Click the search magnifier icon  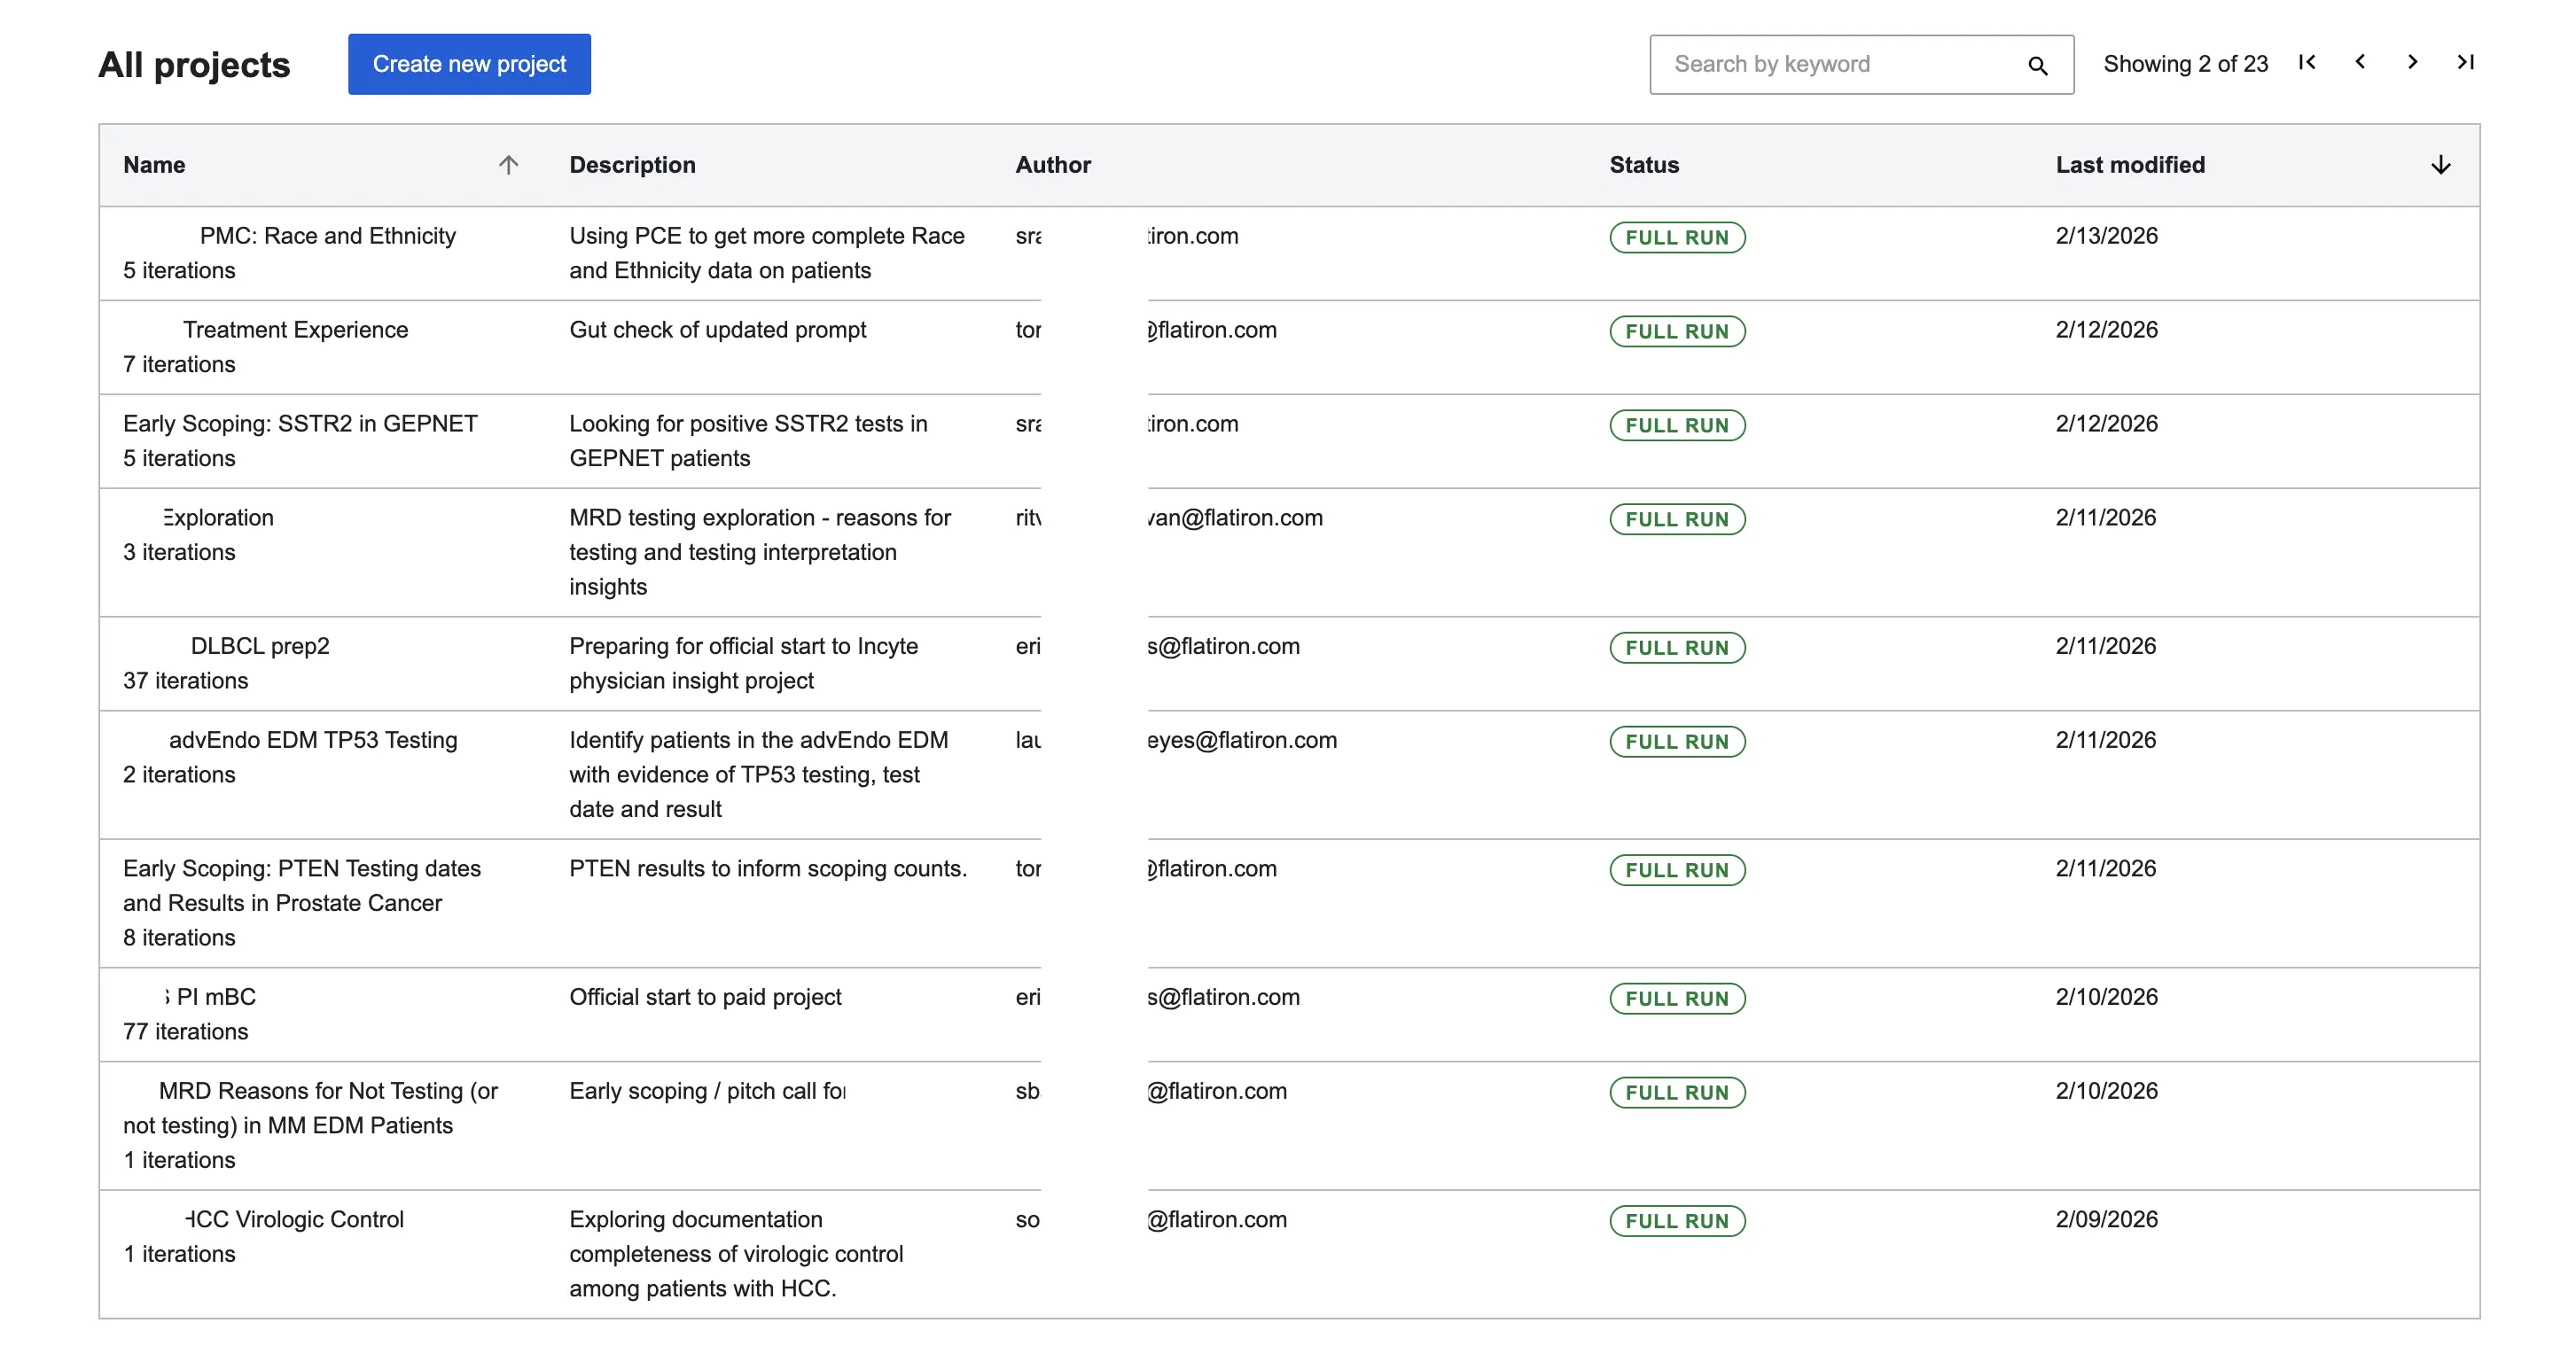point(2038,64)
